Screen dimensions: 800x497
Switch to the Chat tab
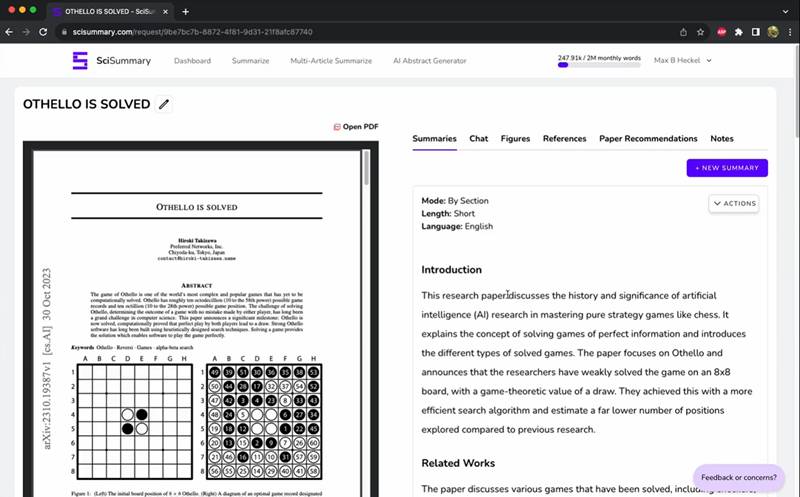point(479,139)
